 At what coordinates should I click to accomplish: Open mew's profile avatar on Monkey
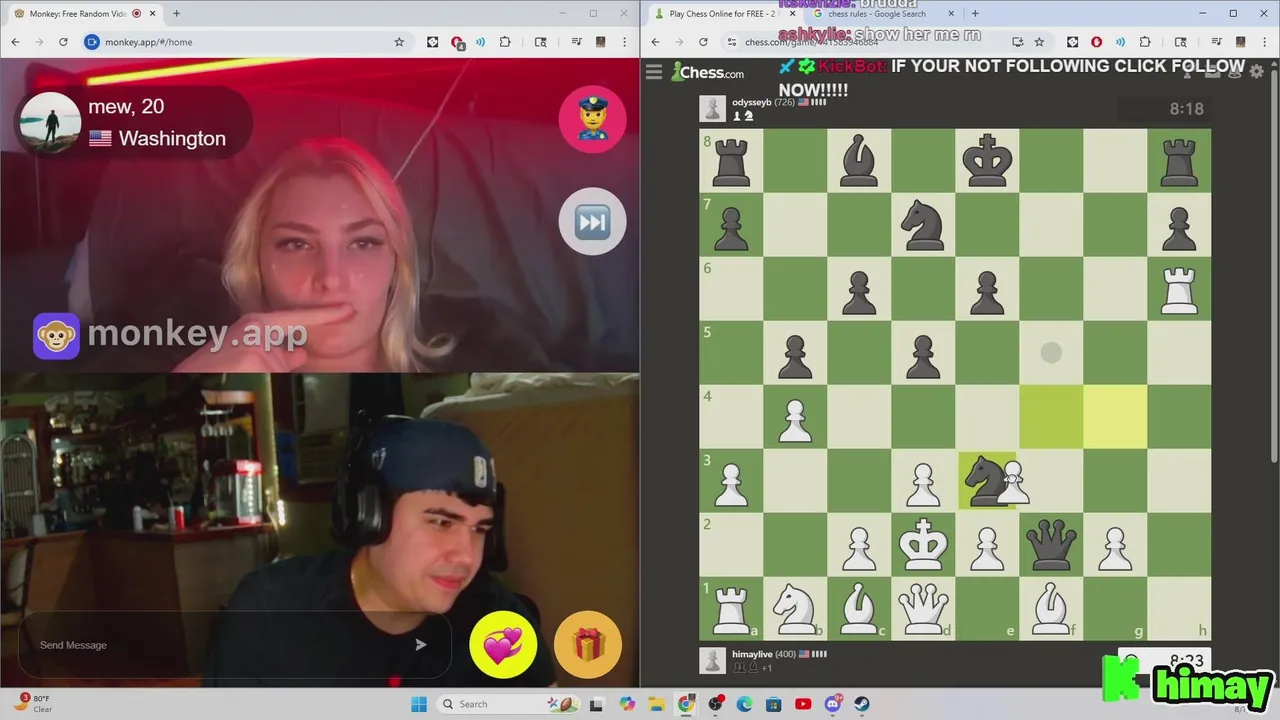(x=50, y=123)
